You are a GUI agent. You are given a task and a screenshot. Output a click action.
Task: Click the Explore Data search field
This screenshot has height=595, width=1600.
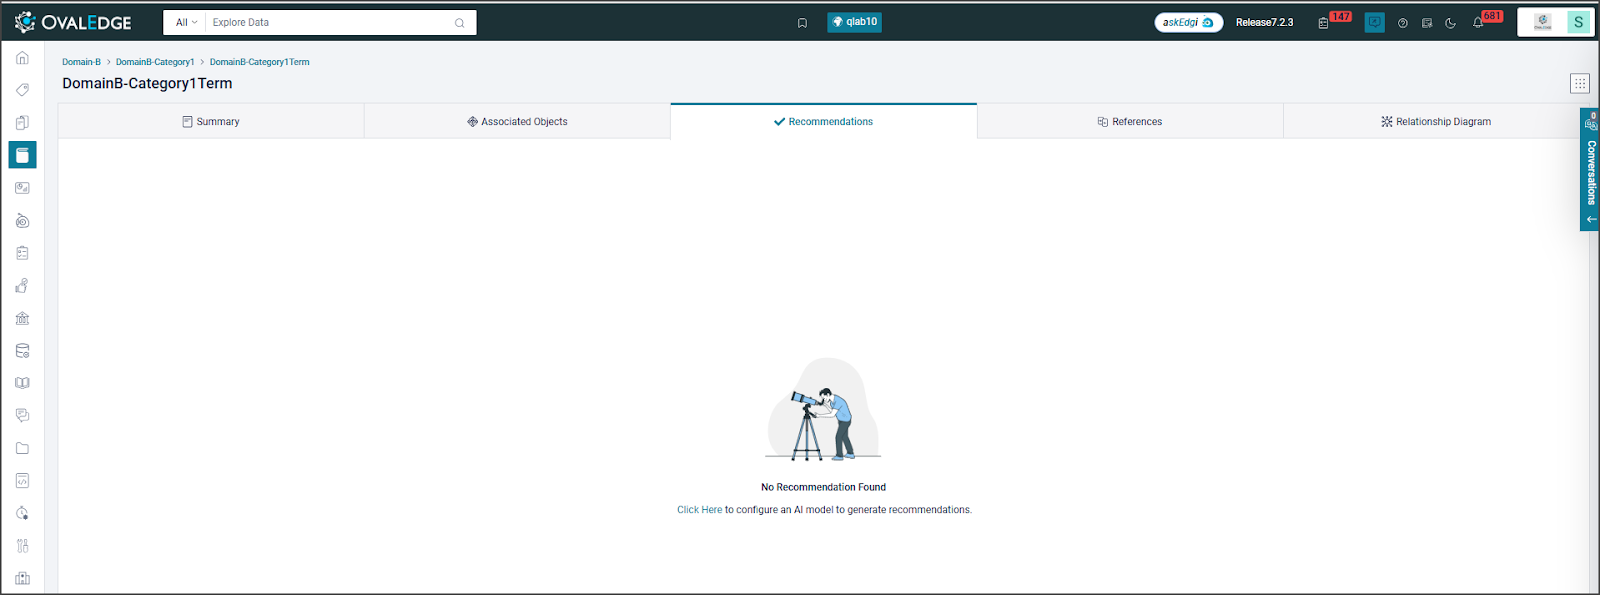click(330, 22)
